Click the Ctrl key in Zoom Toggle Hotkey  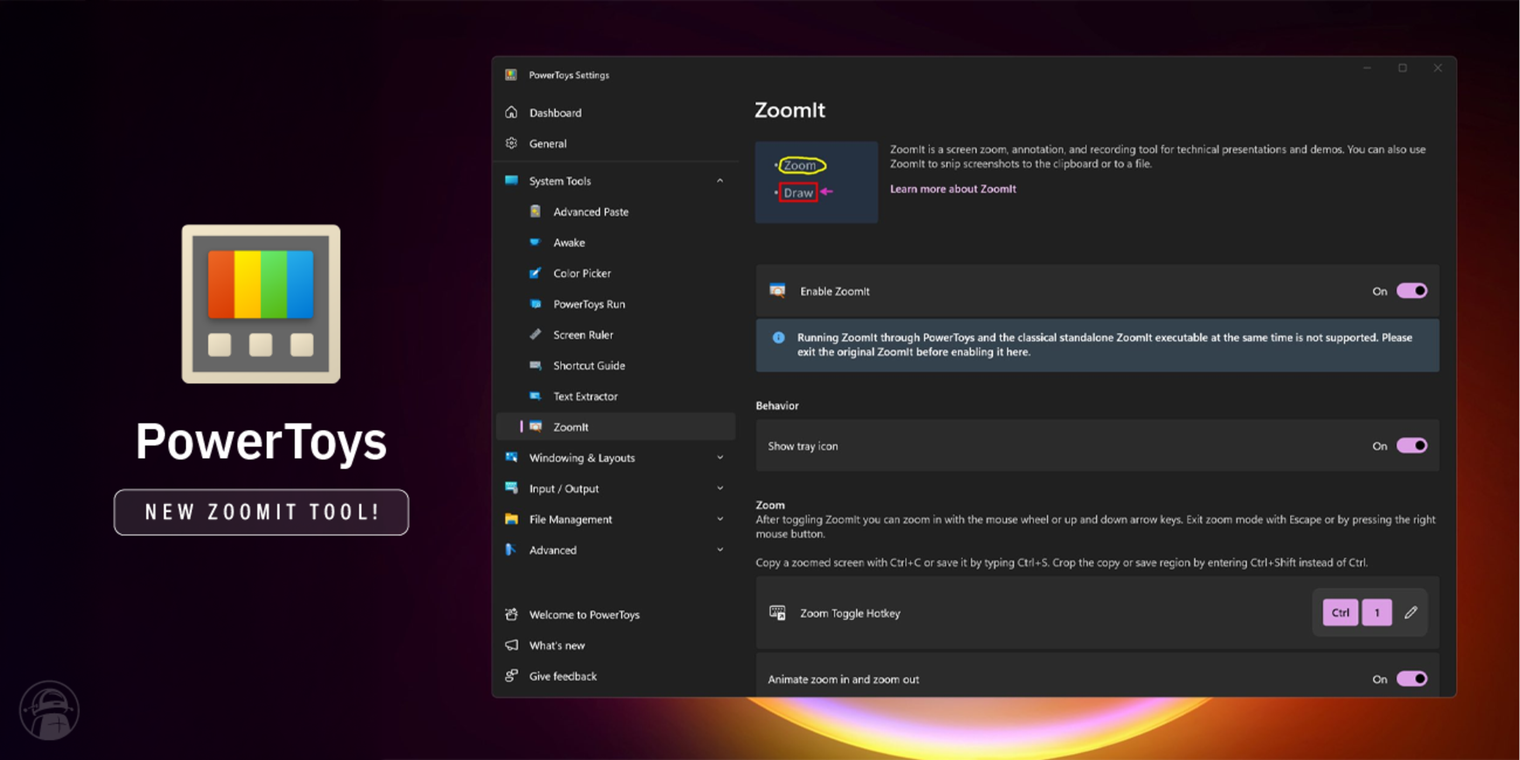(1339, 612)
